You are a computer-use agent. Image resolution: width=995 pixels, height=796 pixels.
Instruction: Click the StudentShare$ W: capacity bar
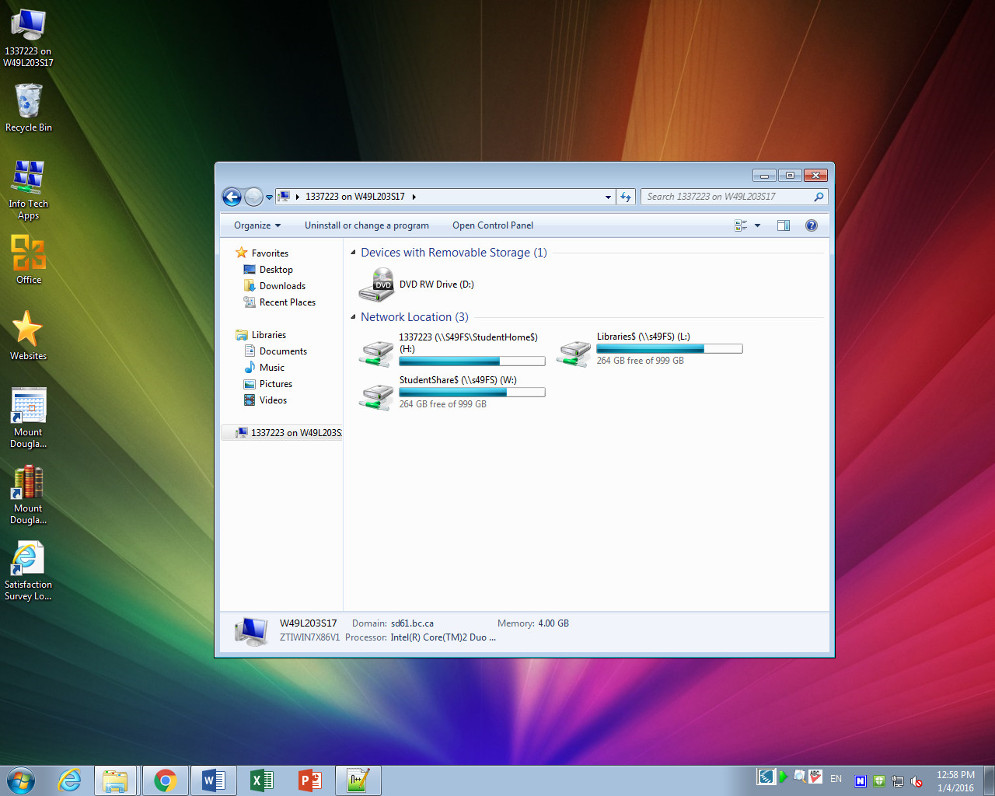click(x=472, y=392)
